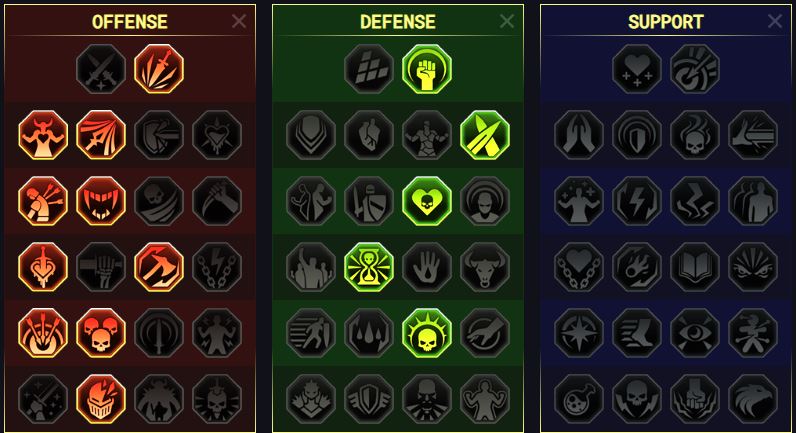This screenshot has width=796, height=433.
Task: Toggle the glowing dagger strike mastery
Action: [x=159, y=69]
